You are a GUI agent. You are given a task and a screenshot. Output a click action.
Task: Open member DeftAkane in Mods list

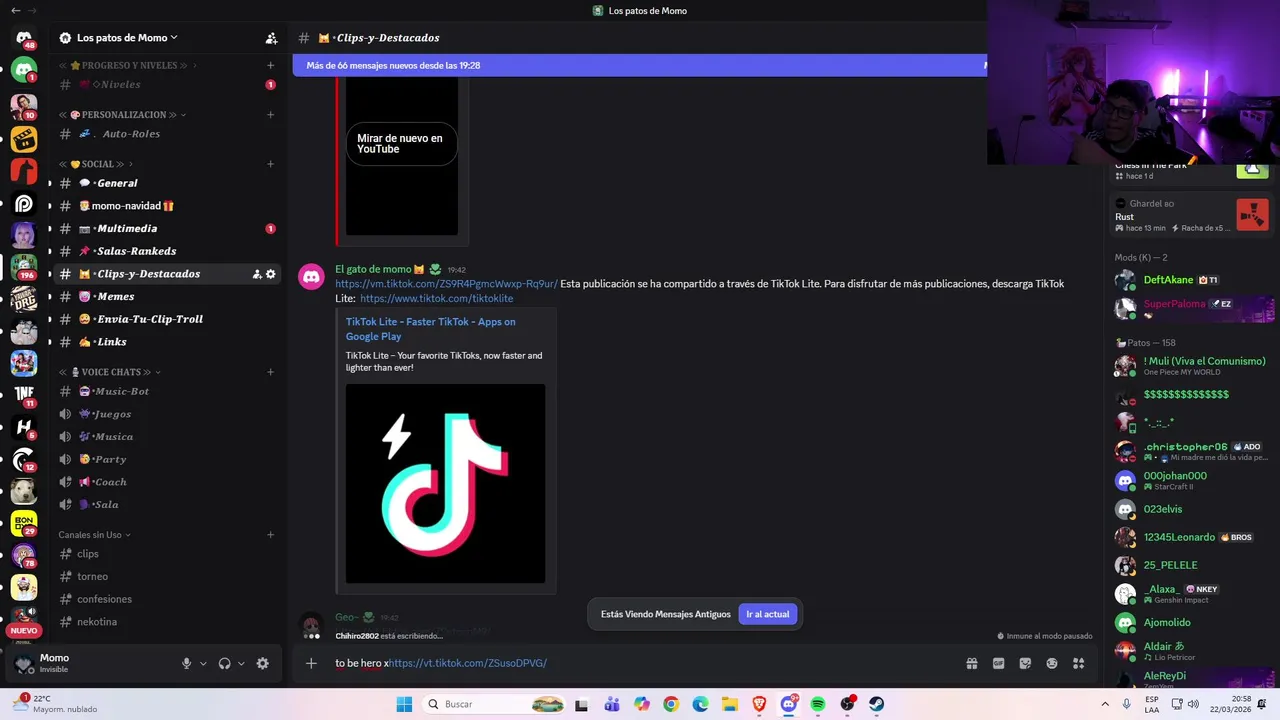pos(1190,280)
